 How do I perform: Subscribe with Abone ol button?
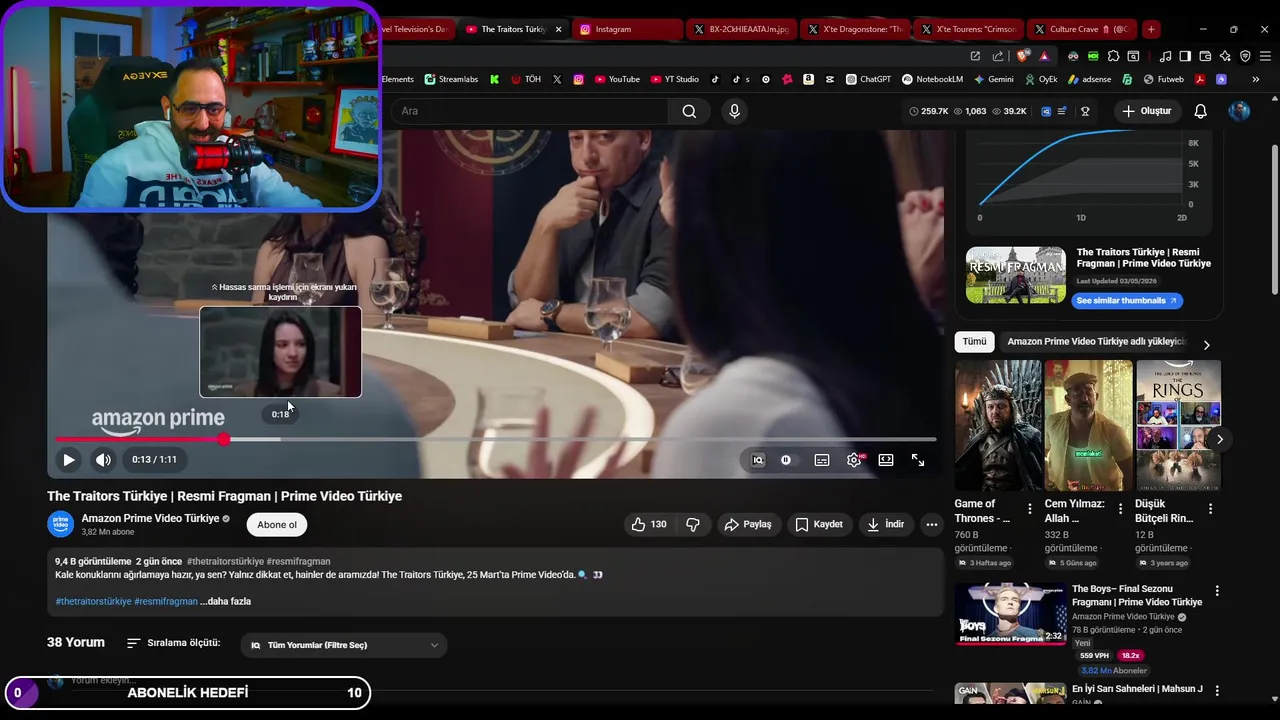277,524
